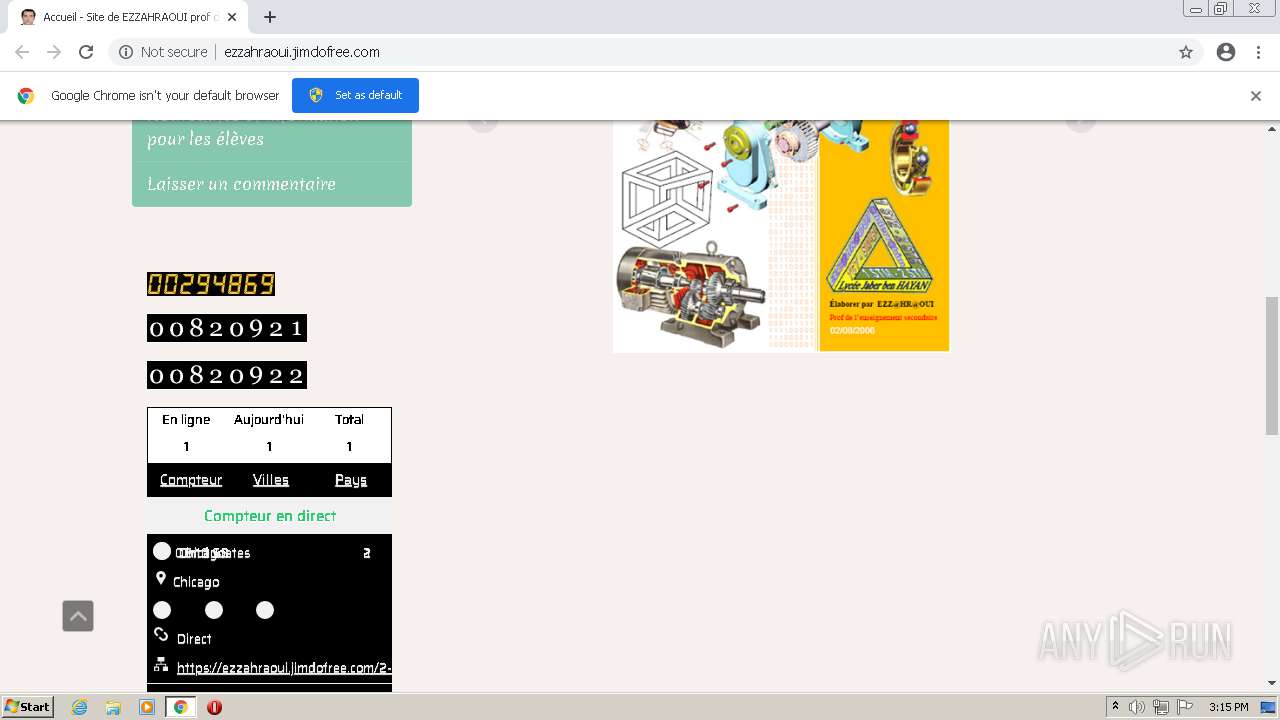Click the 00820922 hit counter

227,375
